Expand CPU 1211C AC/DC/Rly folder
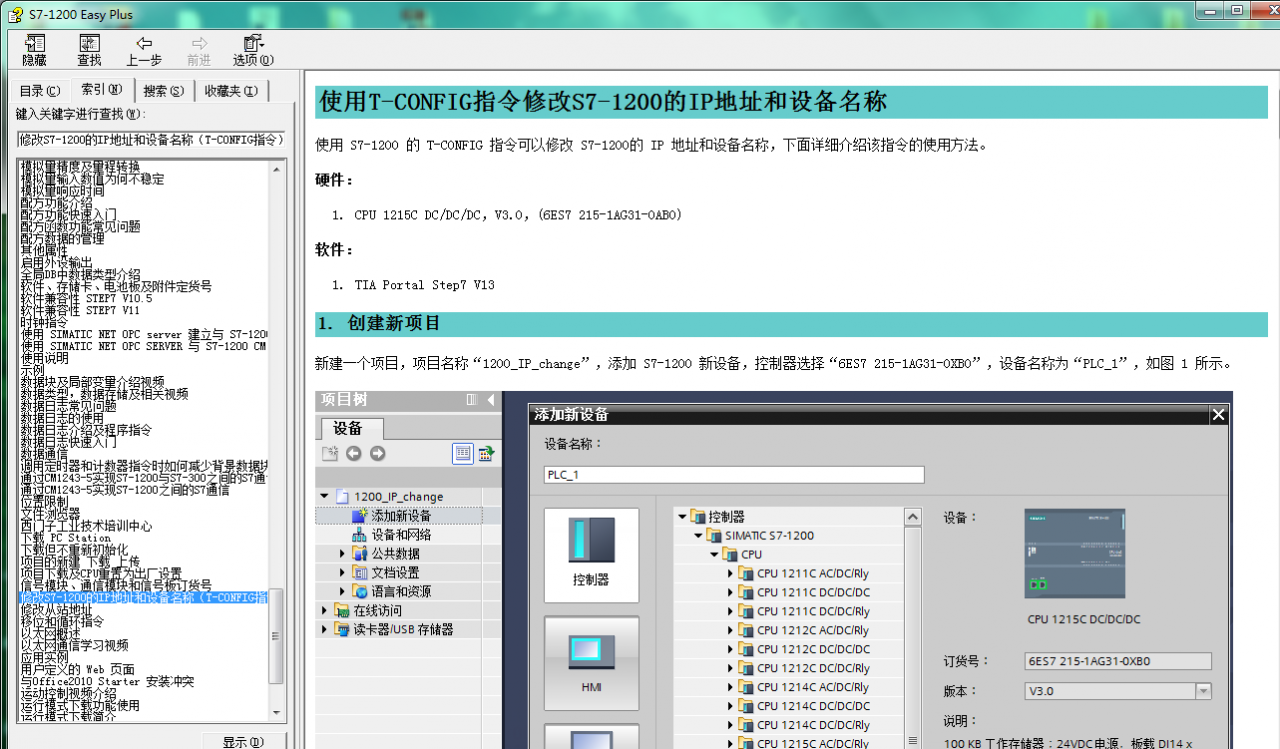The image size is (1280, 749). click(731, 573)
